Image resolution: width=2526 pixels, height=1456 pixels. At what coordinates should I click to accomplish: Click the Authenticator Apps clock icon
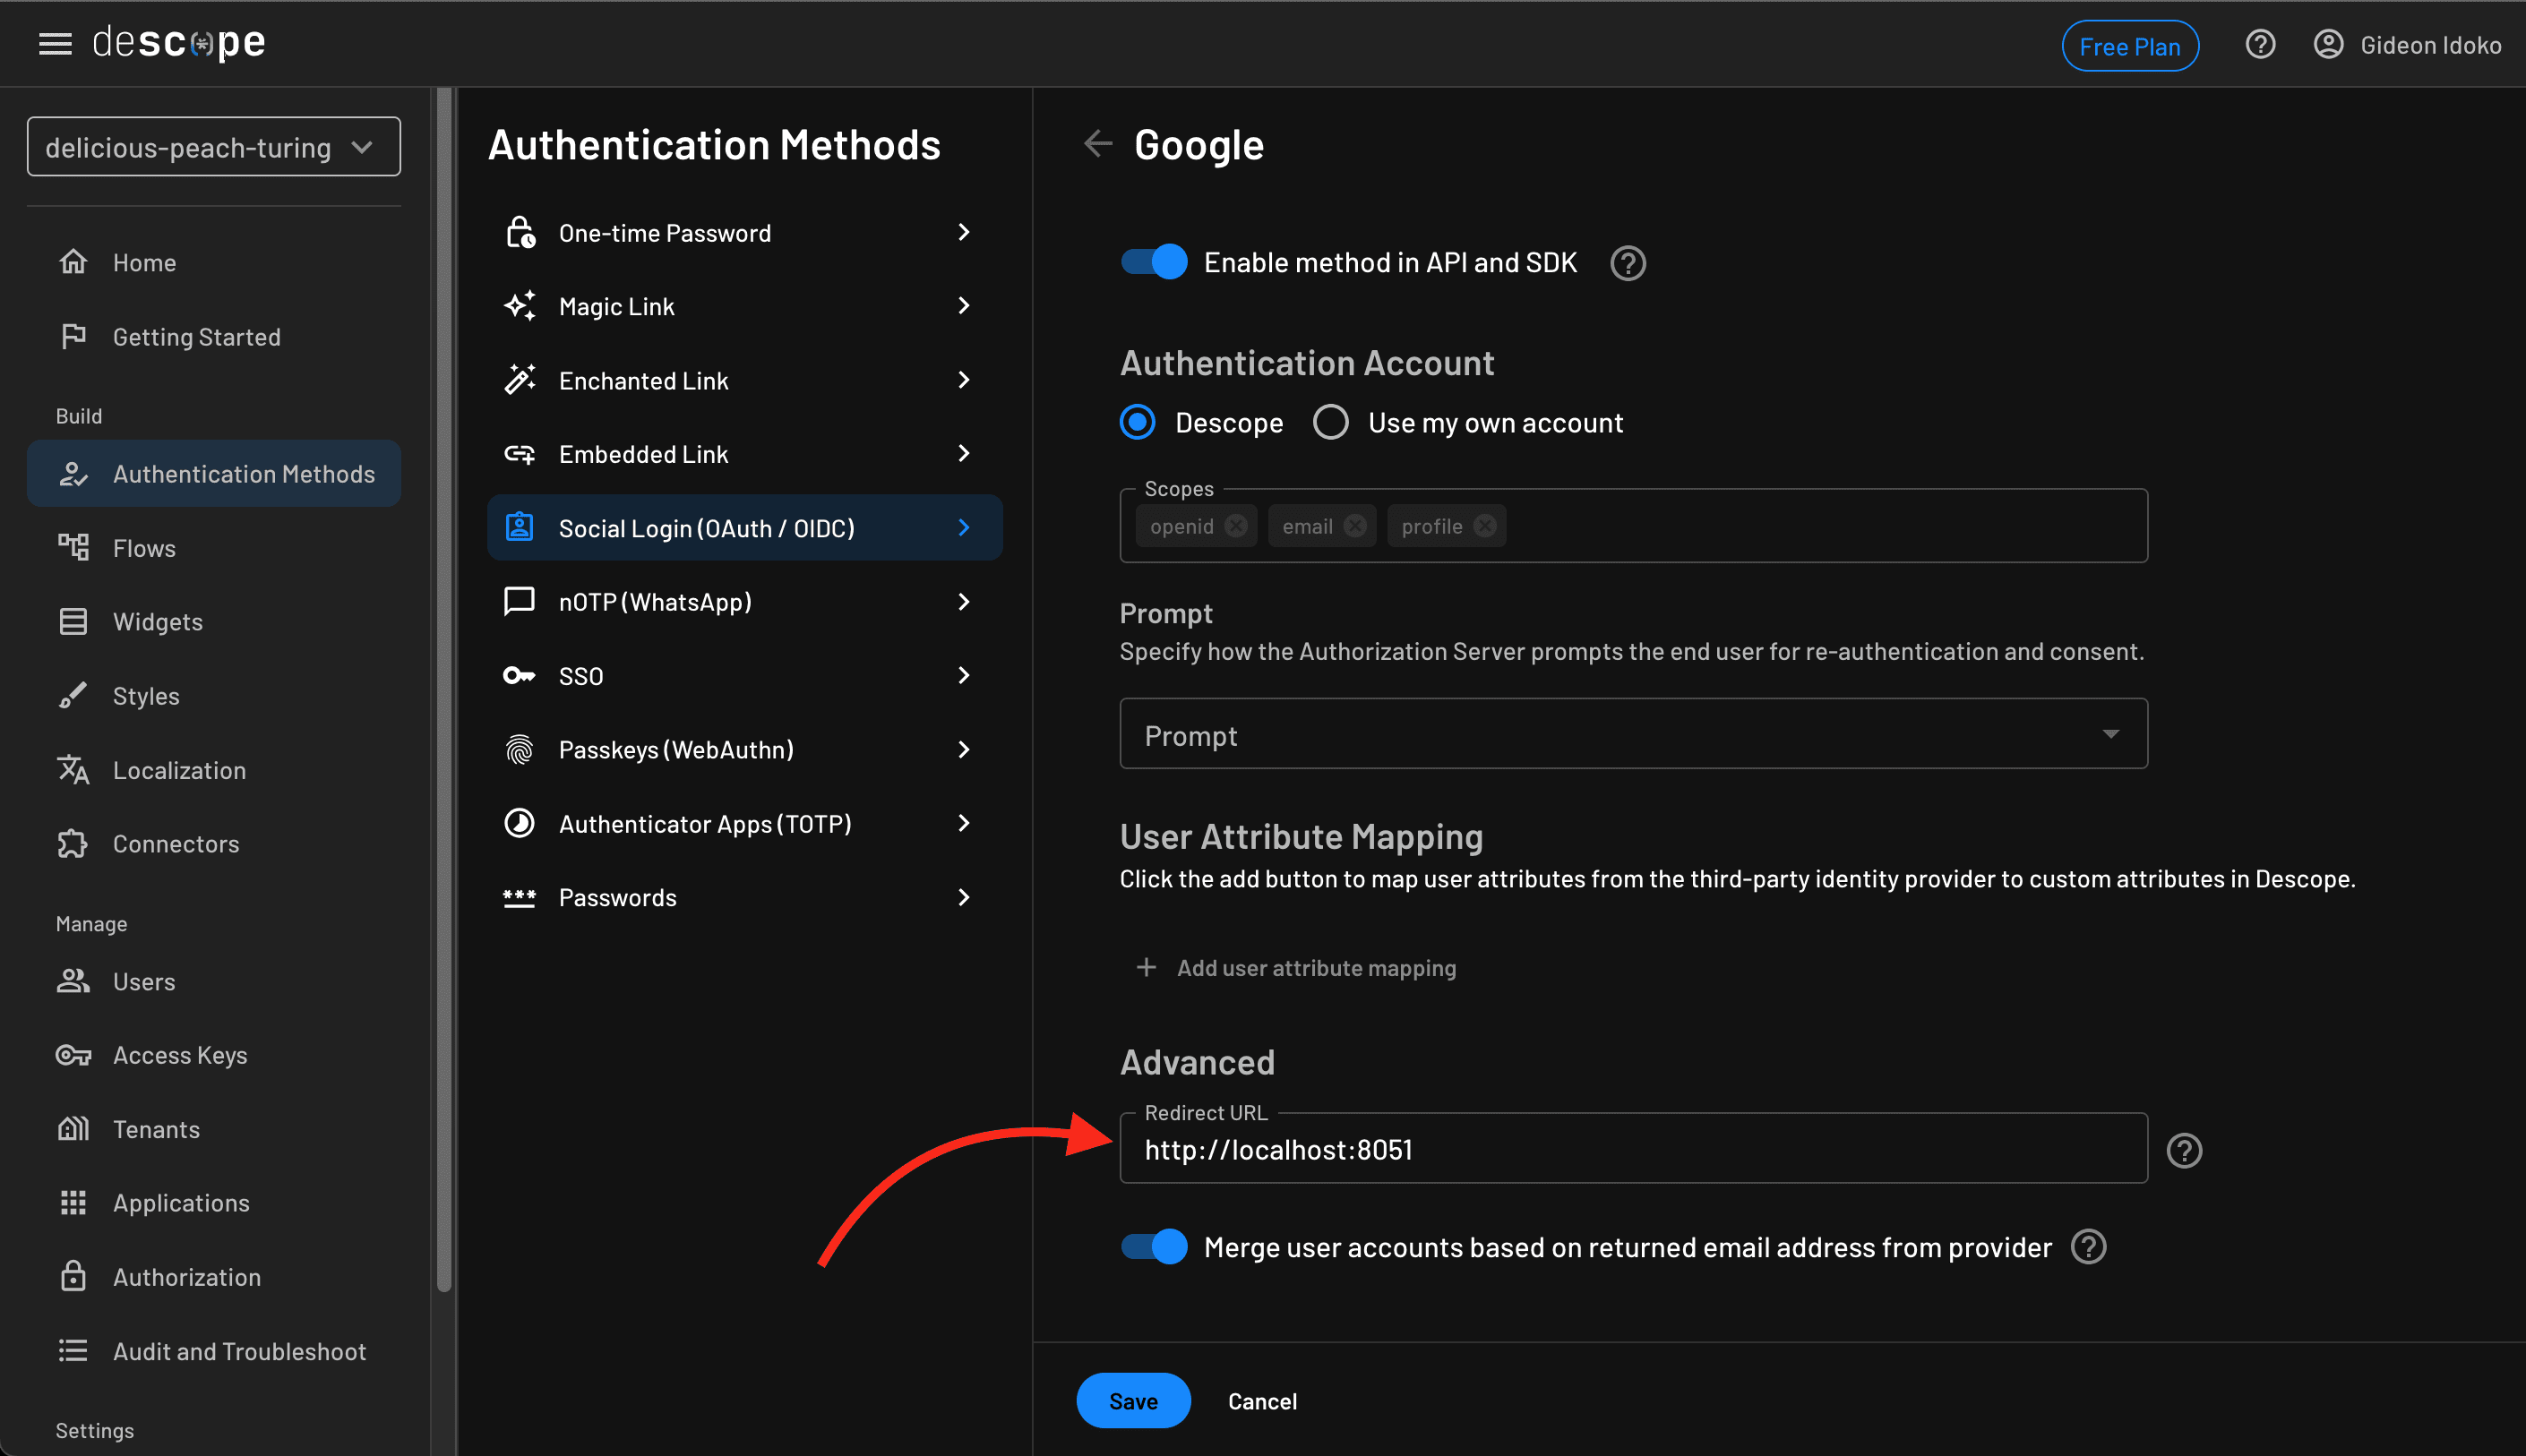(x=520, y=823)
